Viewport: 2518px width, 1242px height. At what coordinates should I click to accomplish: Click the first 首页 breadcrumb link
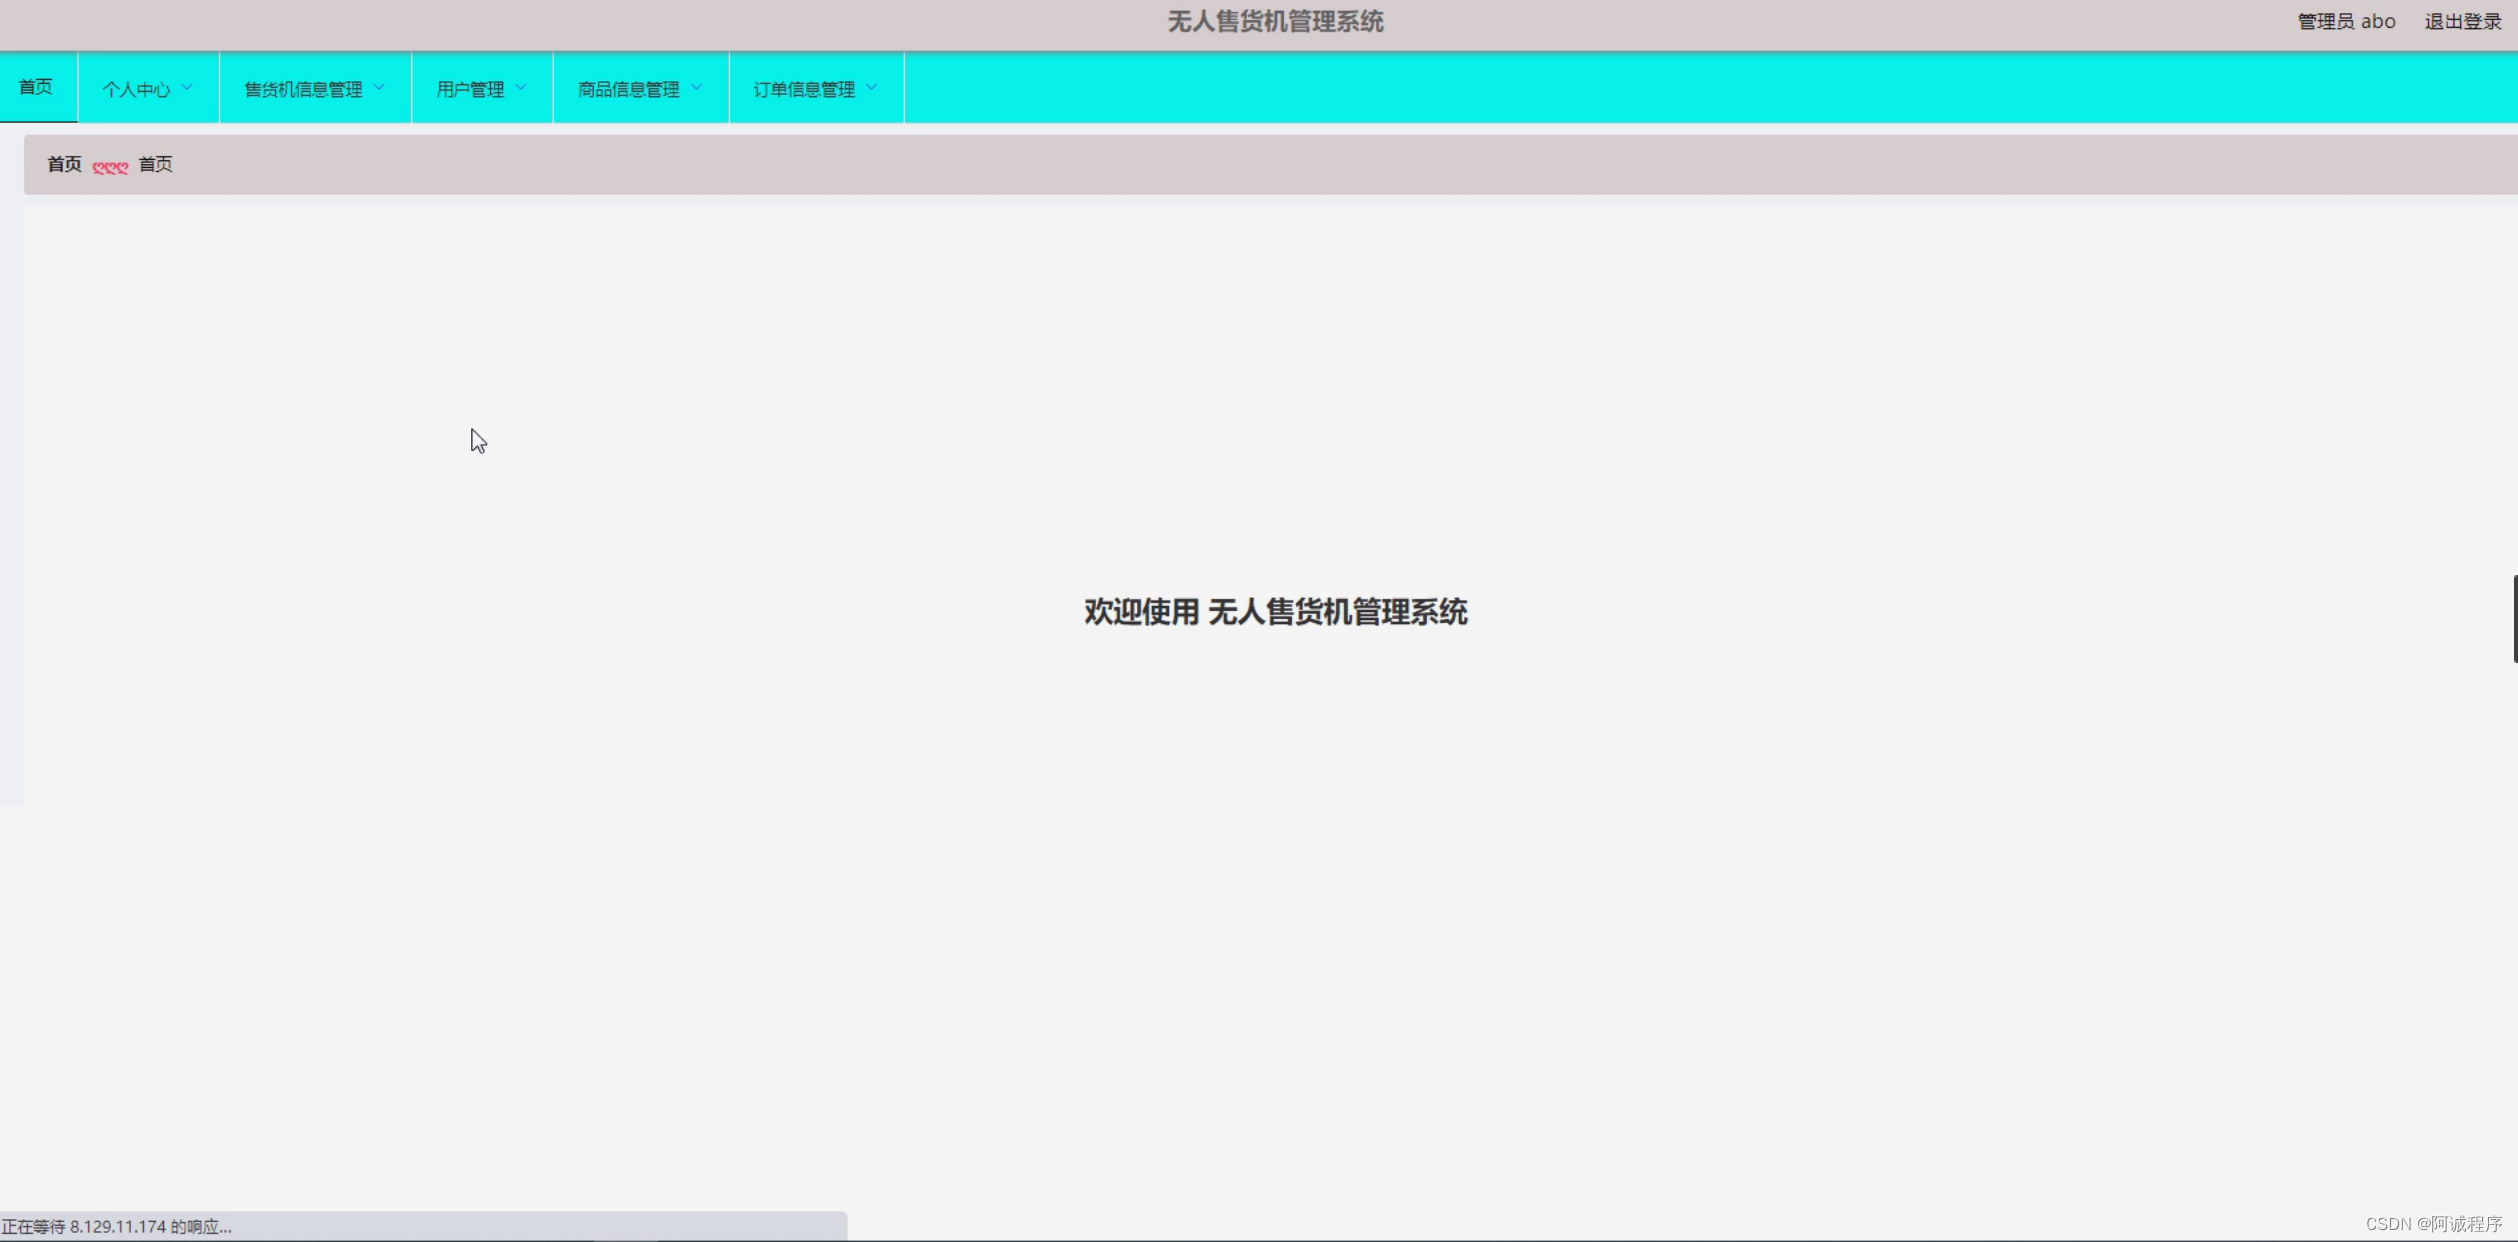[x=65, y=164]
